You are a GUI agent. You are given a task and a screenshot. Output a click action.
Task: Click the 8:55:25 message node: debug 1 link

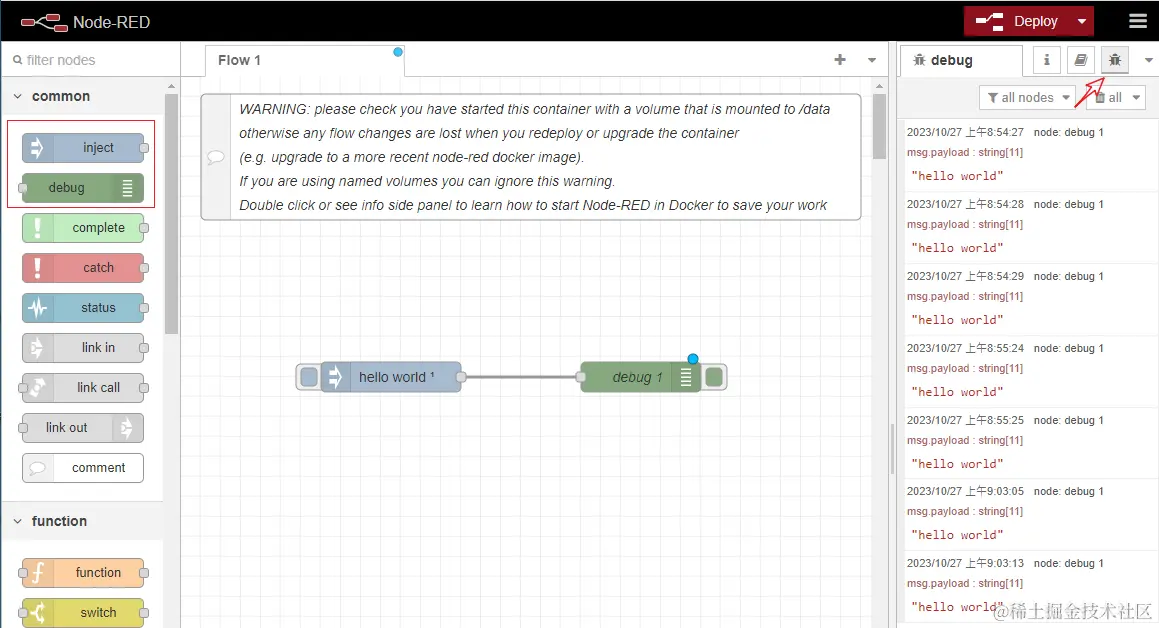click(1068, 420)
